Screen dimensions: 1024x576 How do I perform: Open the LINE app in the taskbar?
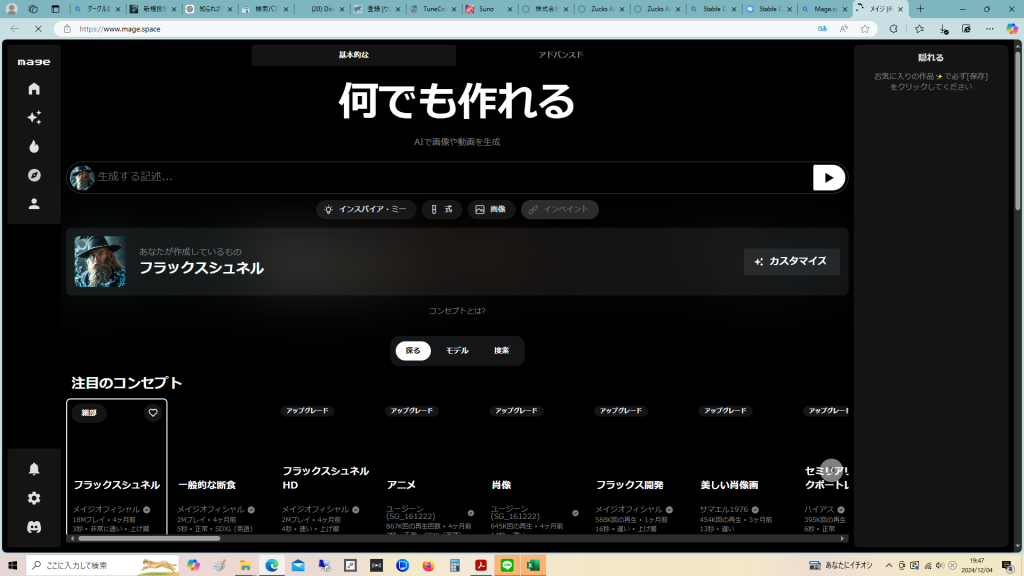[x=507, y=566]
